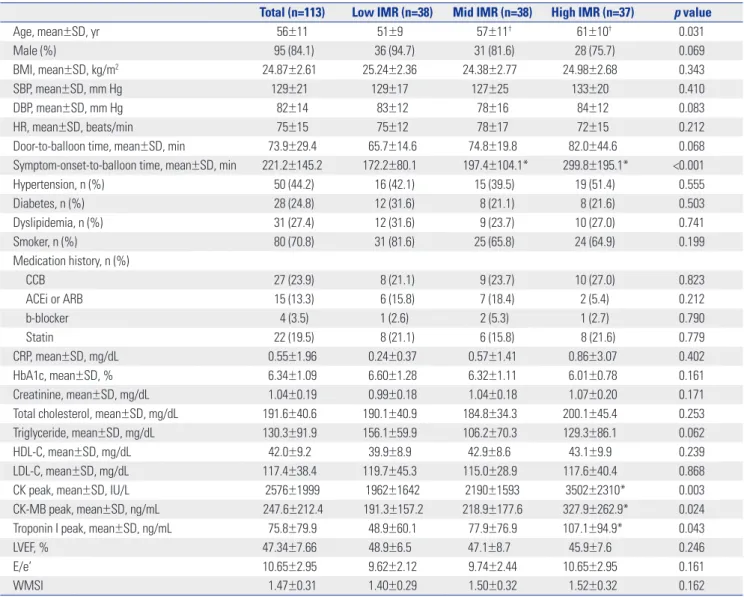The image size is (744, 597).
Task: Select the 'Age, mean±SD, yr' row label
Action: [x=56, y=32]
